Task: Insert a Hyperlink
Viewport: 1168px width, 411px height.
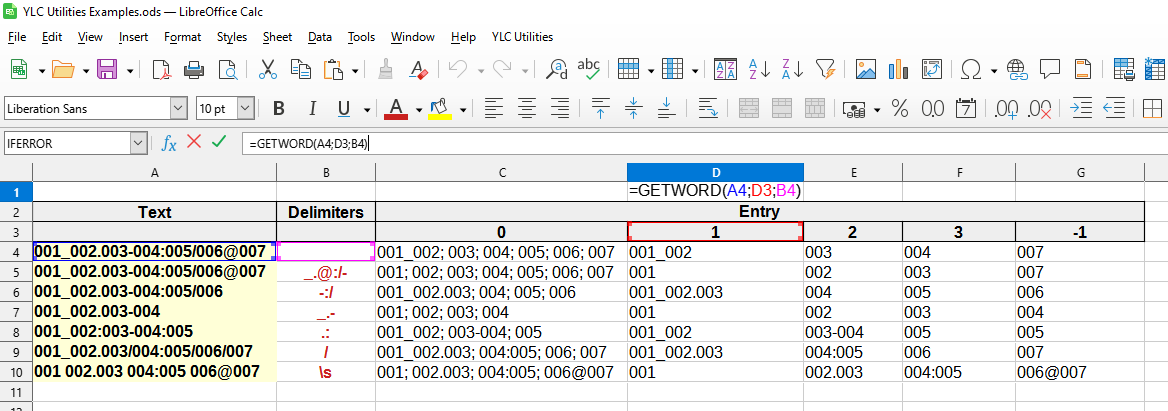Action: pyautogui.click(x=1017, y=70)
